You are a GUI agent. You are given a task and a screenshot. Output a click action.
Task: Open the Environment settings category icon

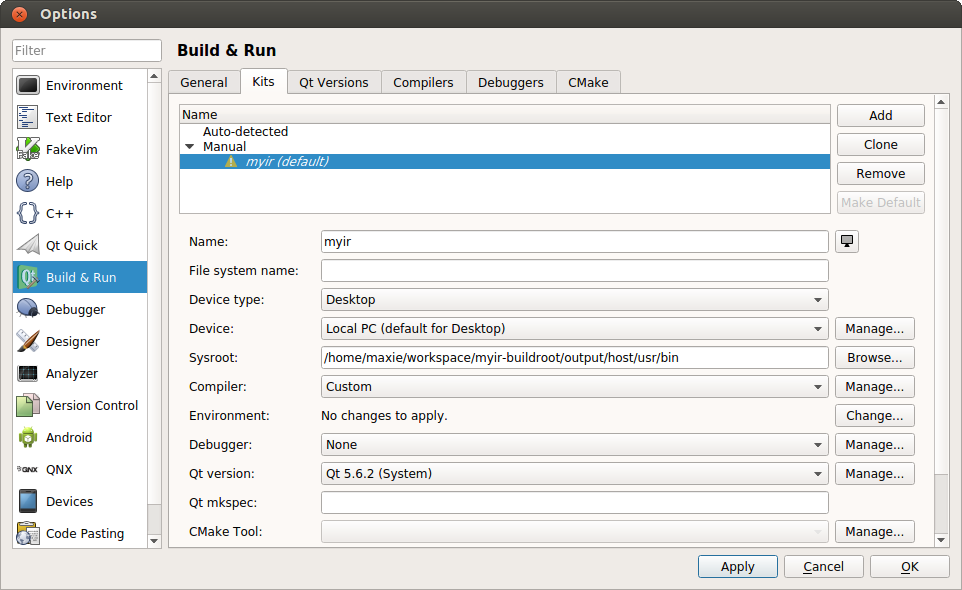click(28, 86)
